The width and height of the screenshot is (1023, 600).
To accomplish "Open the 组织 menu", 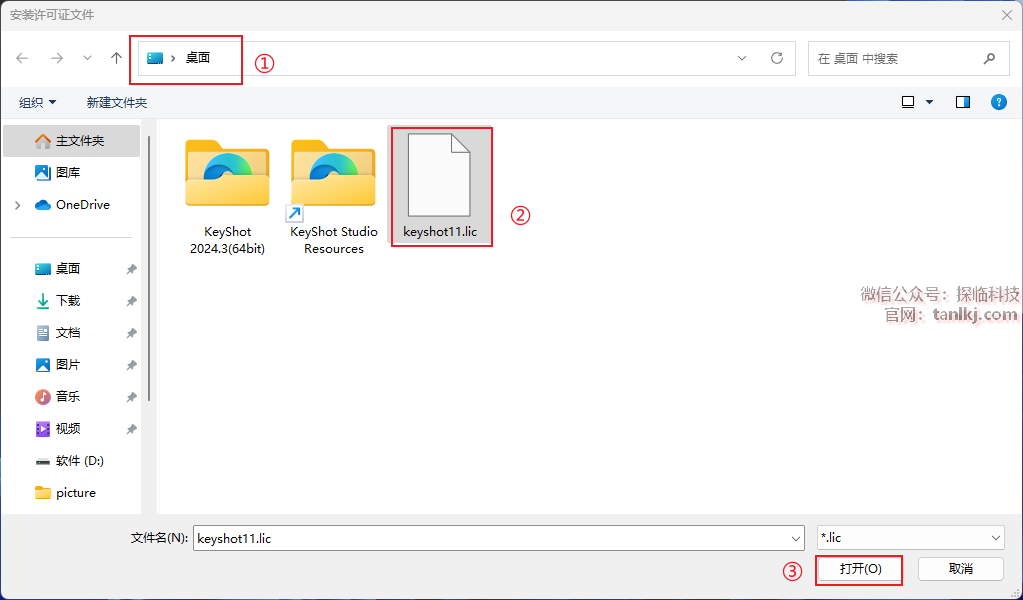I will pos(37,102).
